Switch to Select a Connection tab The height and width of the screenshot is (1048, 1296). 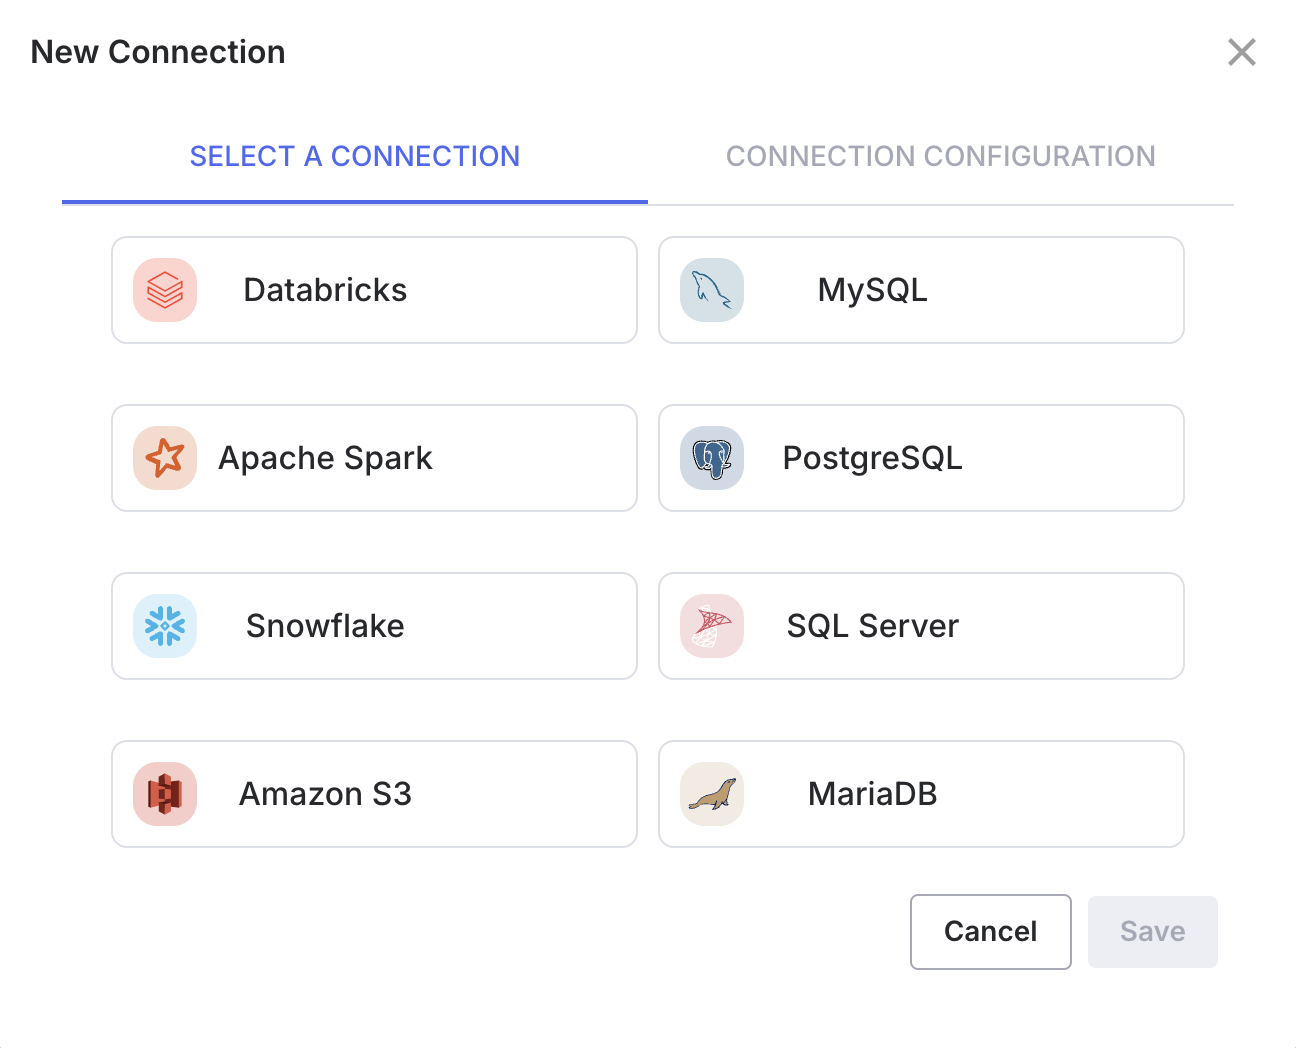coord(355,156)
